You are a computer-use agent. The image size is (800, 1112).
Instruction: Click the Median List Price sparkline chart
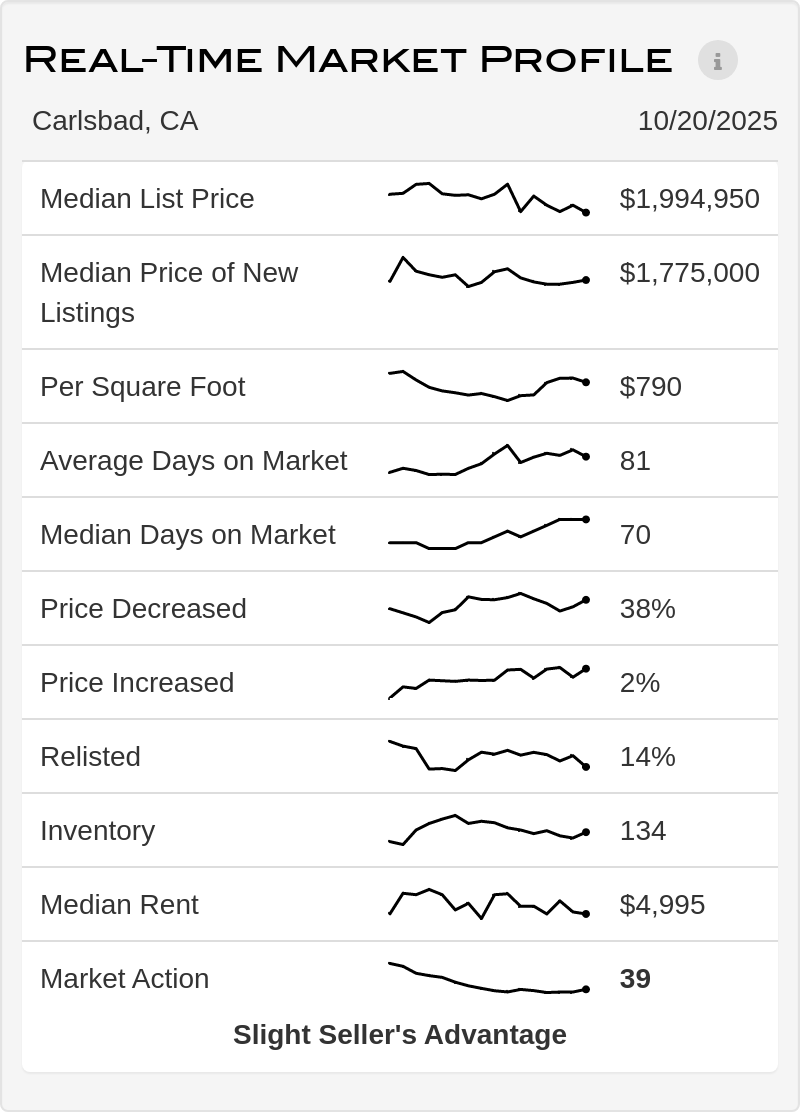point(488,198)
